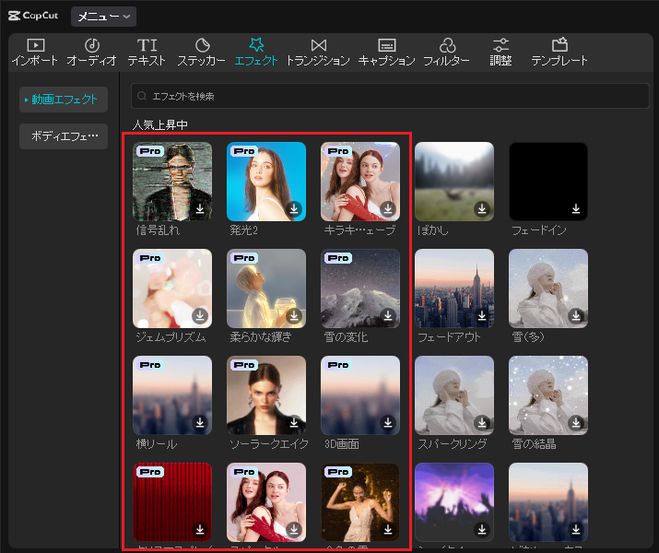Switch to トランジション transitions tab
This screenshot has height=553, width=659.
(x=318, y=52)
